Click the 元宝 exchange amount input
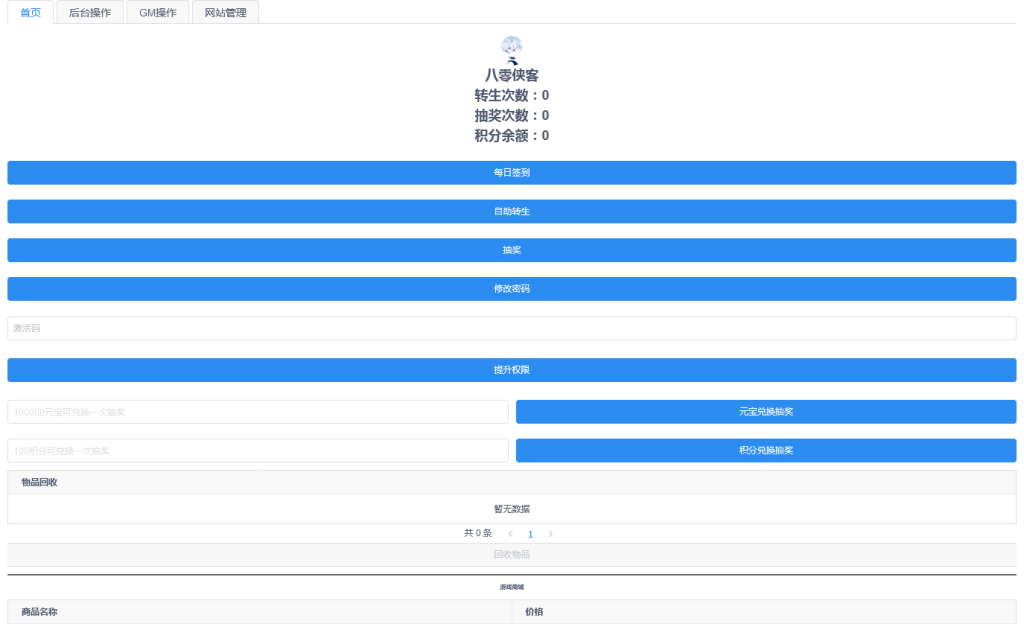1024x624 pixels. 257,411
